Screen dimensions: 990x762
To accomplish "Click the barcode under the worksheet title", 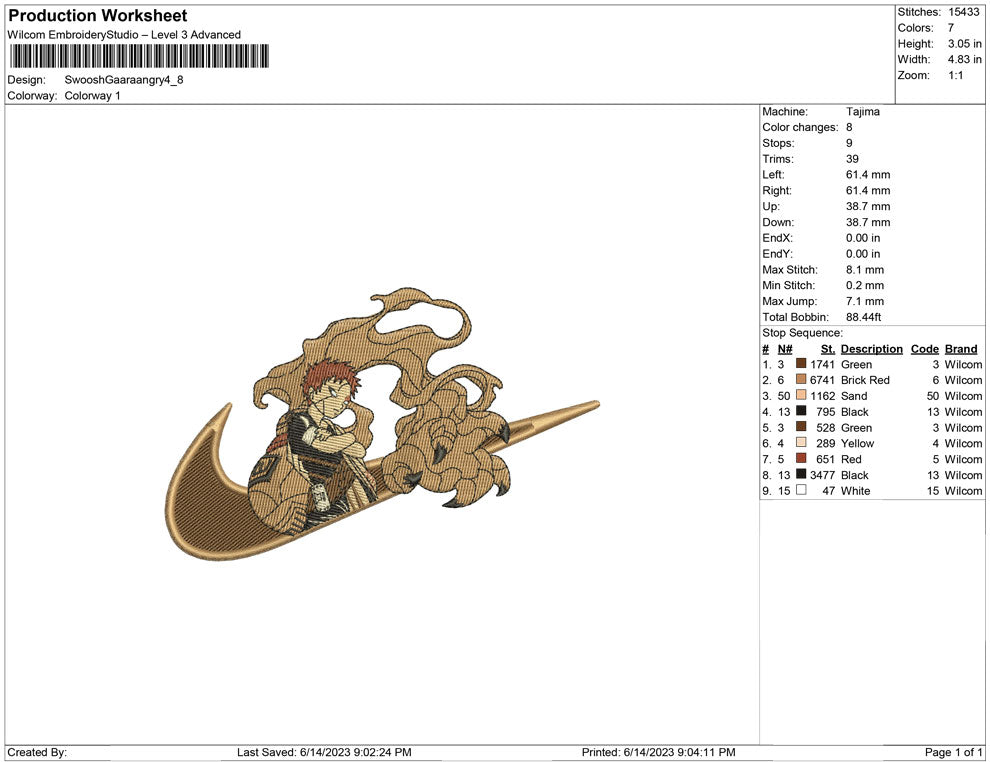I will pos(138,56).
